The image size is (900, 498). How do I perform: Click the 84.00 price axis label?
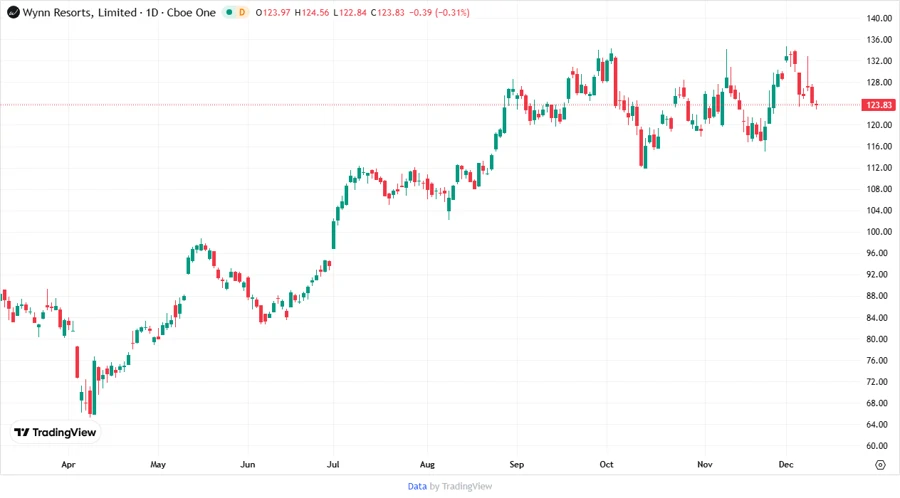879,317
